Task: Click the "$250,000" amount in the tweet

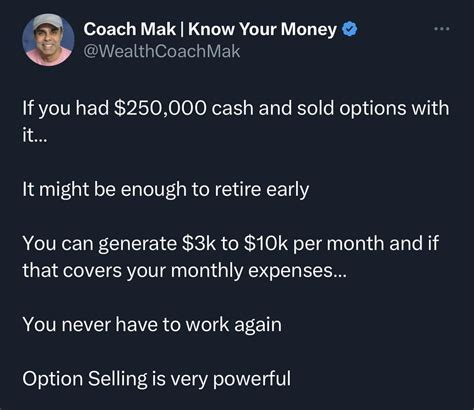Action: point(160,109)
